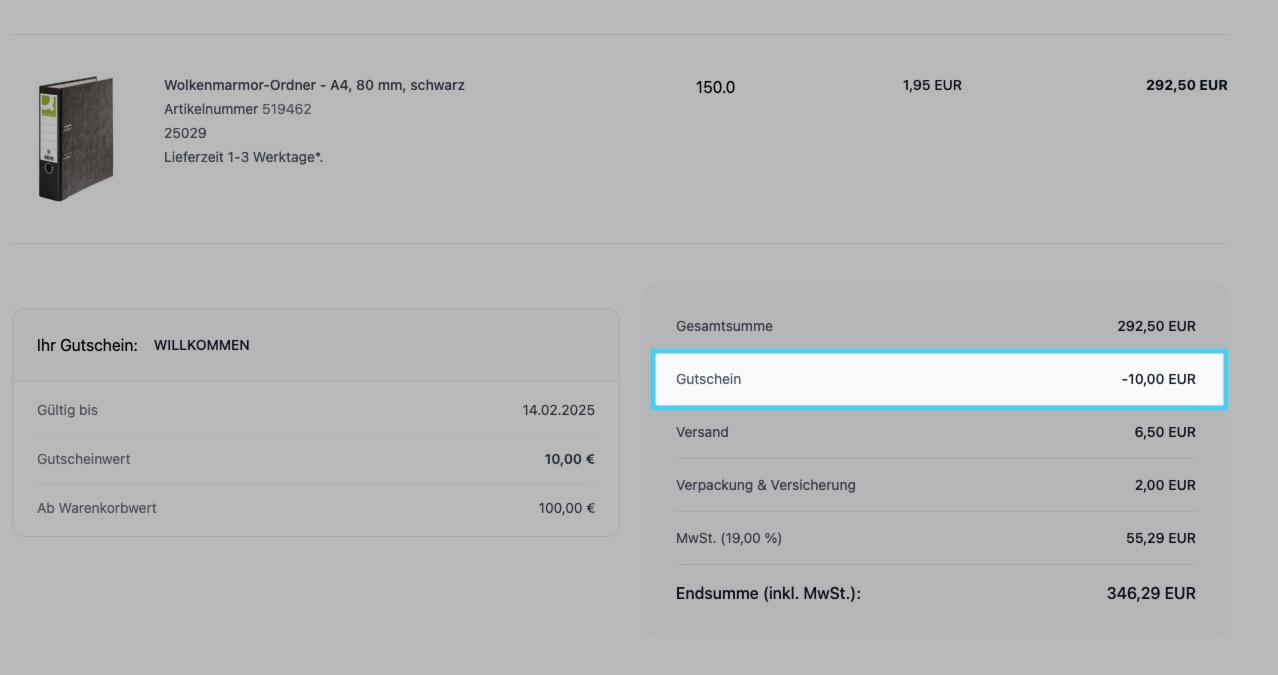
Task: Select the final total 346,29 EUR
Action: (x=1150, y=593)
